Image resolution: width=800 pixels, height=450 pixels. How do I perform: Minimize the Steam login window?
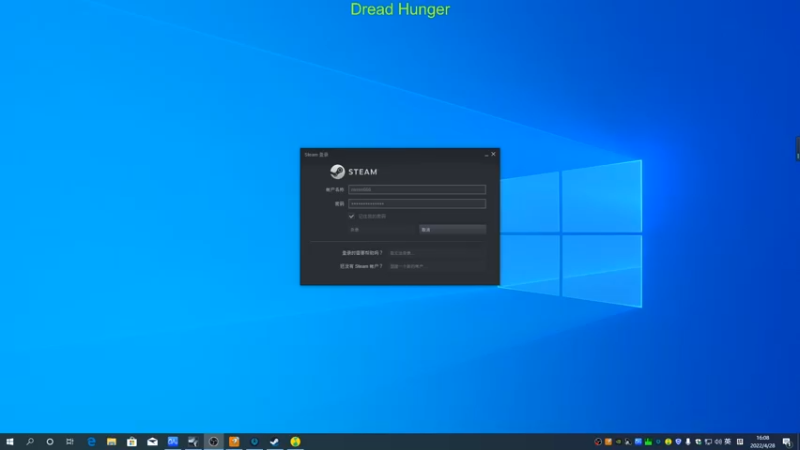coord(486,154)
